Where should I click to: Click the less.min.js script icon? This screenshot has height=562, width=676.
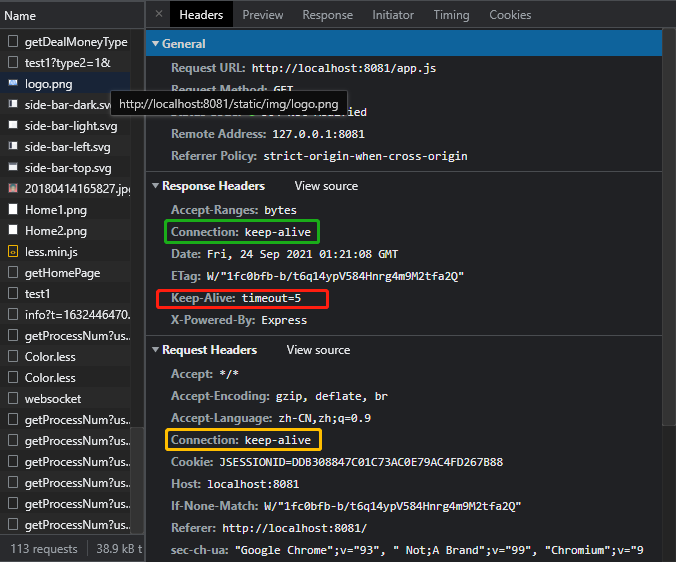pos(13,251)
